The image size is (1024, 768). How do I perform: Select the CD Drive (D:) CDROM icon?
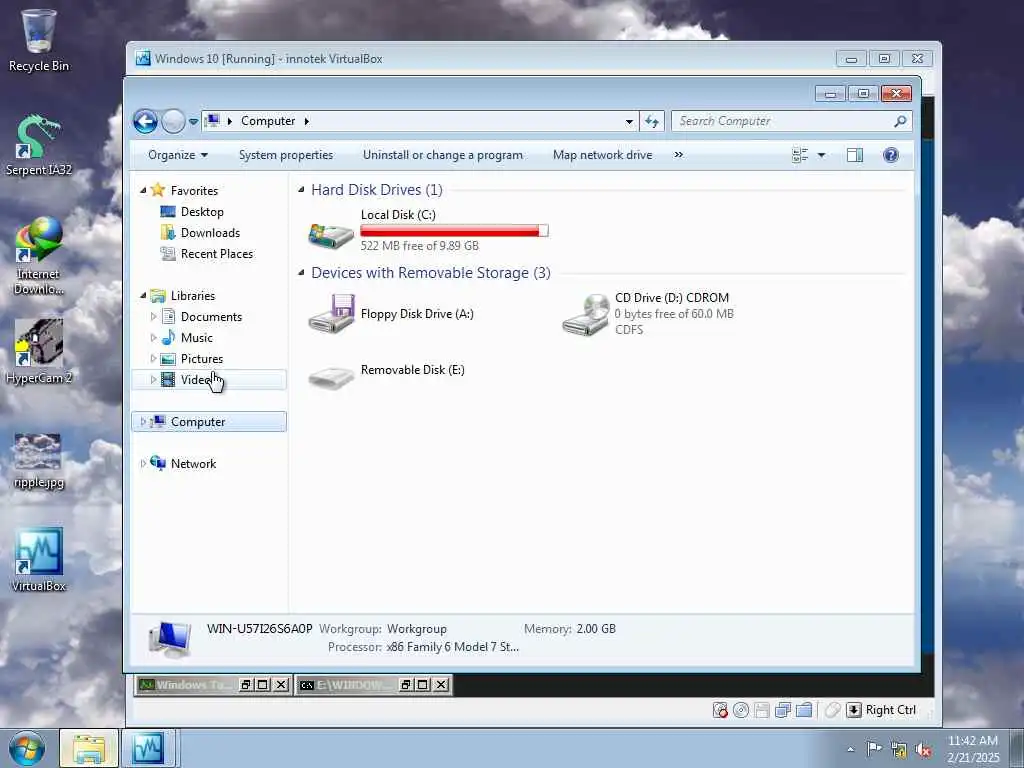(586, 314)
